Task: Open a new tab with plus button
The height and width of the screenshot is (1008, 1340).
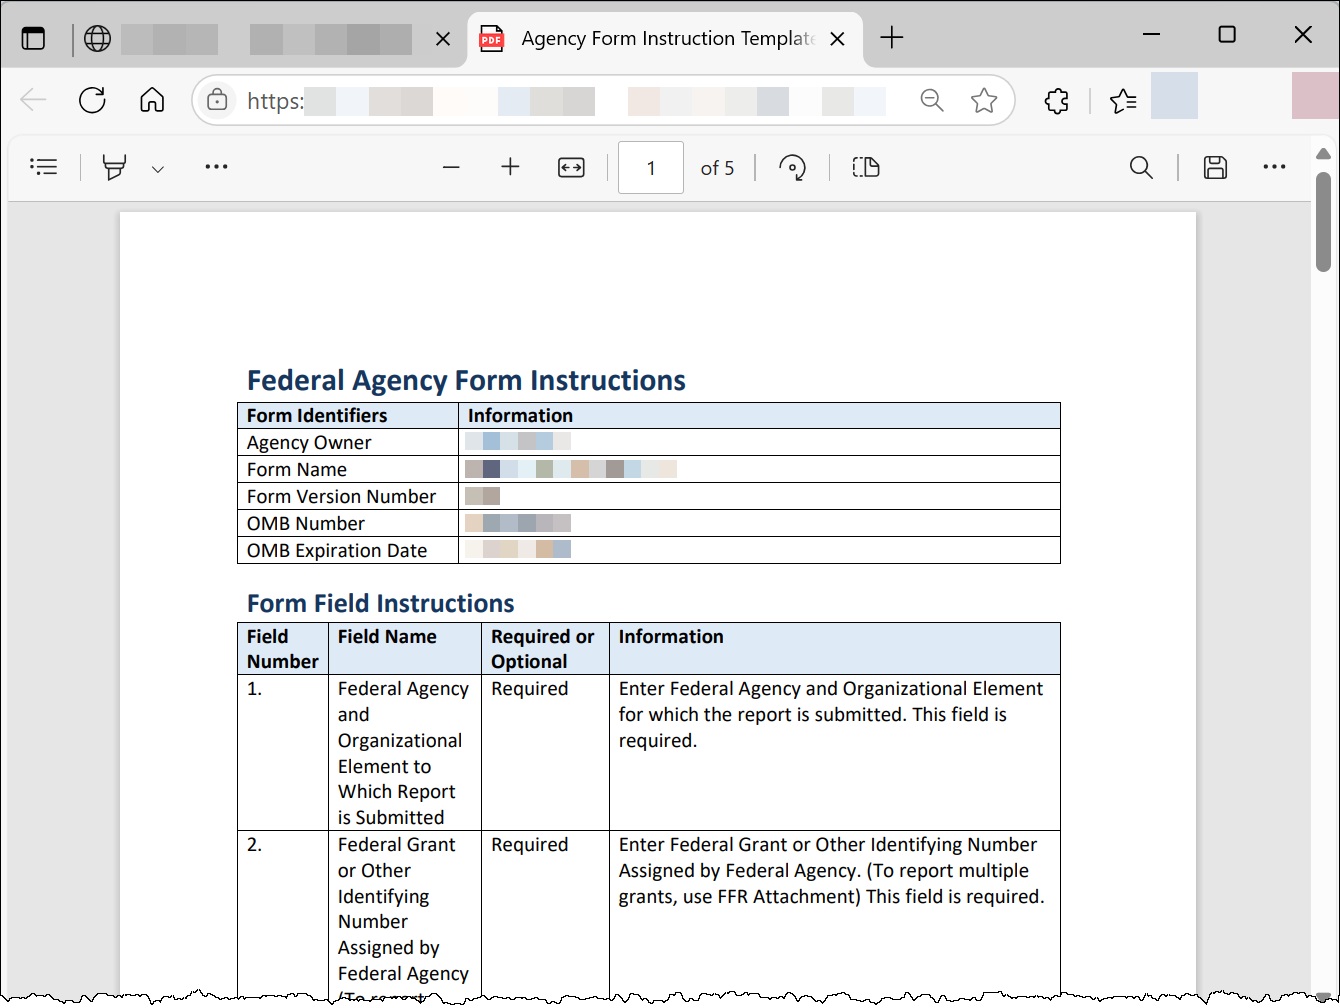Action: click(891, 38)
